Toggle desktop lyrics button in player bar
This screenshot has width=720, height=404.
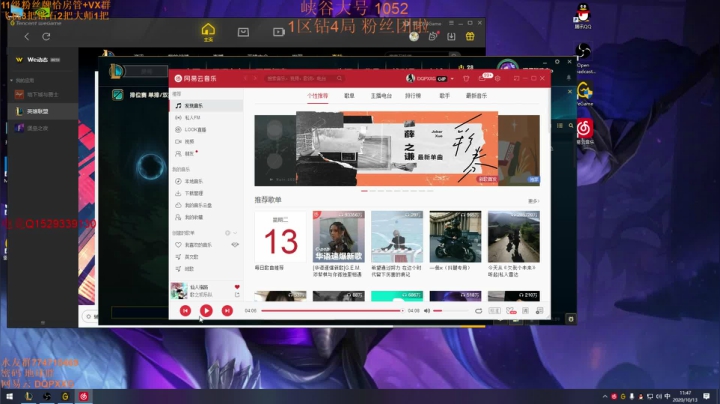525,311
